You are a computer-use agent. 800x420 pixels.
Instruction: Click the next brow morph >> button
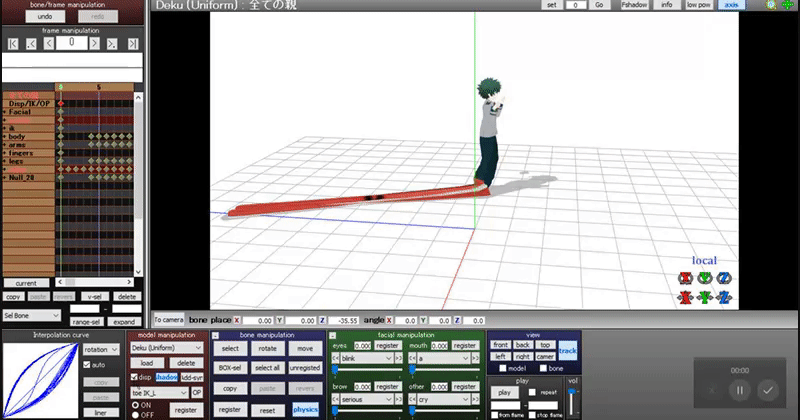[x=398, y=400]
